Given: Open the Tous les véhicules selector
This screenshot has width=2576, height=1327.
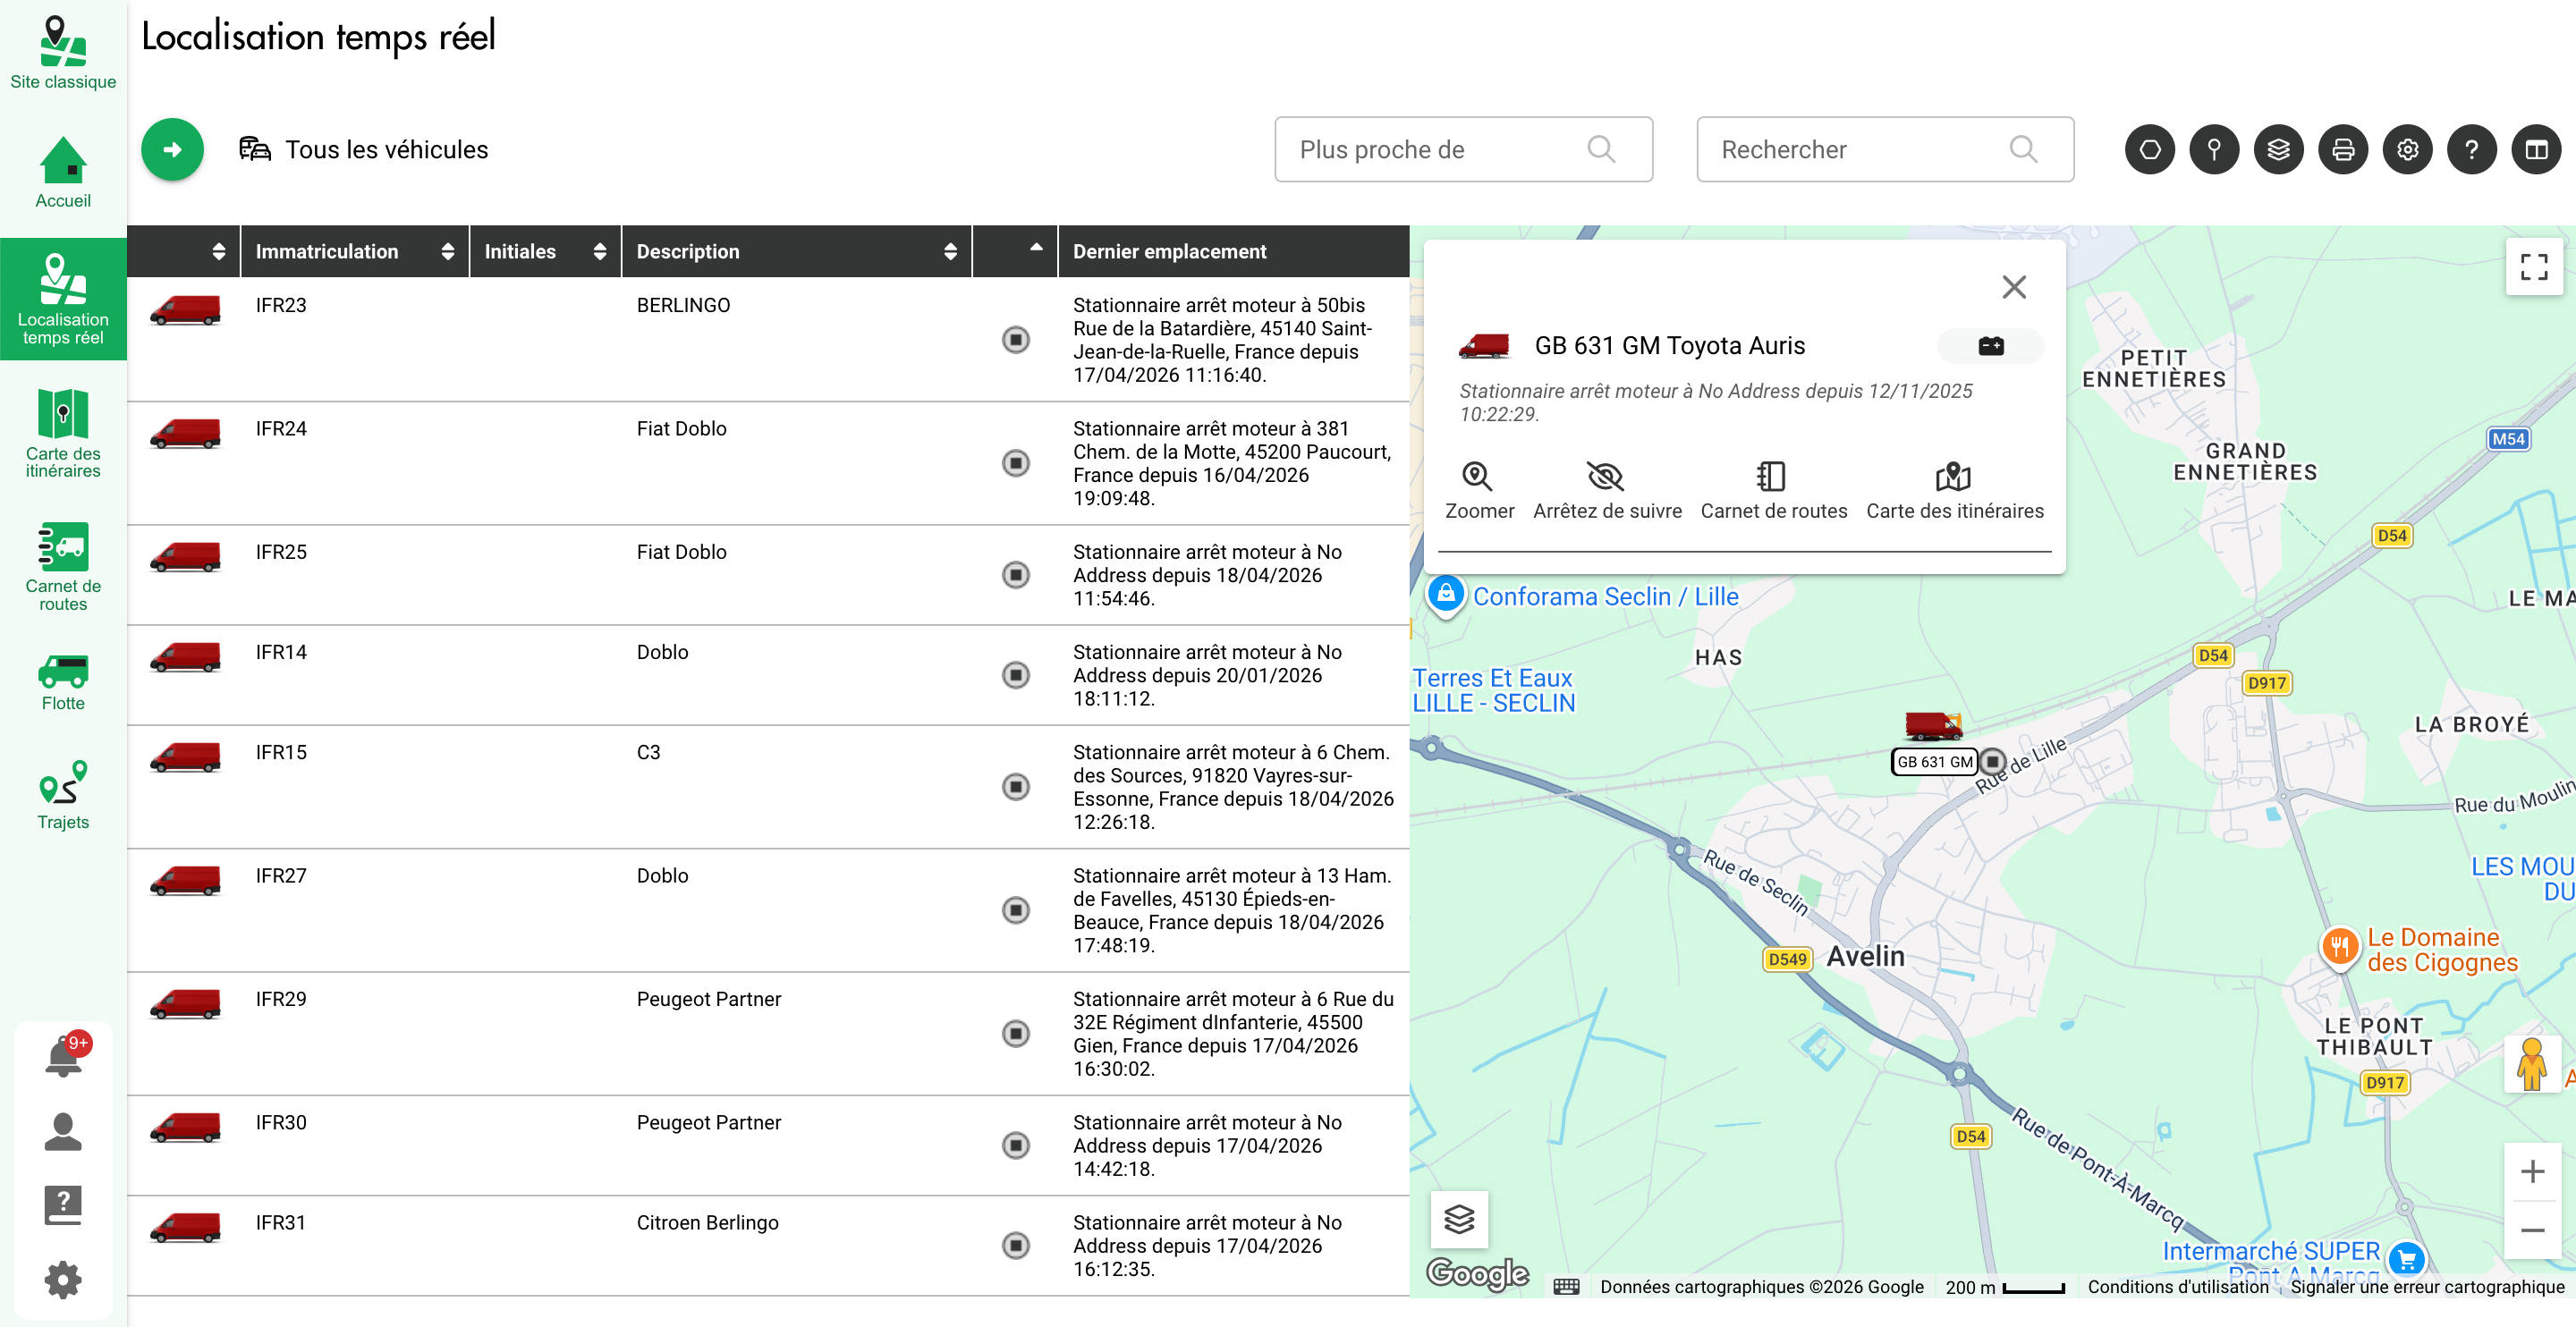Looking at the screenshot, I should coord(366,149).
